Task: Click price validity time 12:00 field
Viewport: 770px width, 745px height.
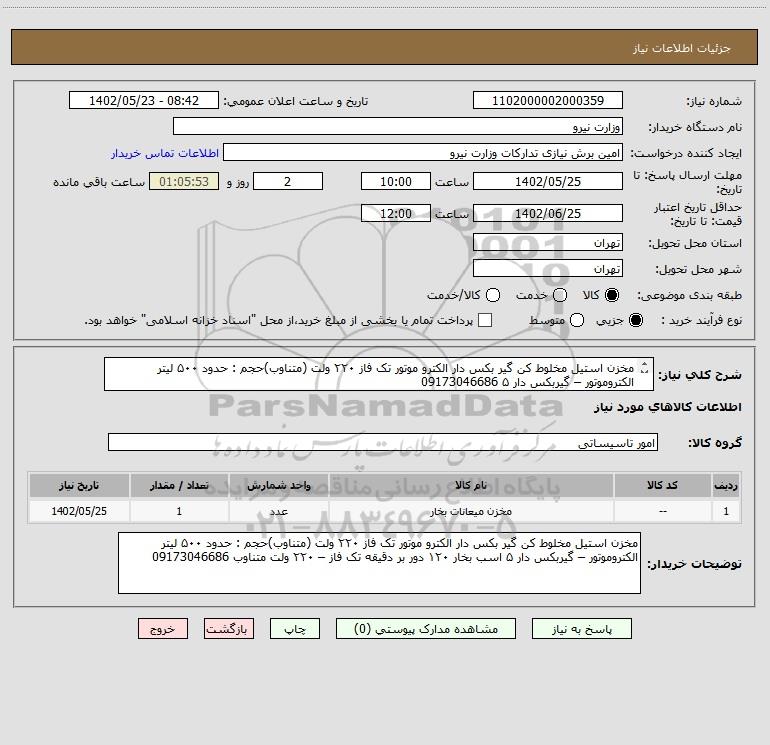Action: [x=396, y=213]
